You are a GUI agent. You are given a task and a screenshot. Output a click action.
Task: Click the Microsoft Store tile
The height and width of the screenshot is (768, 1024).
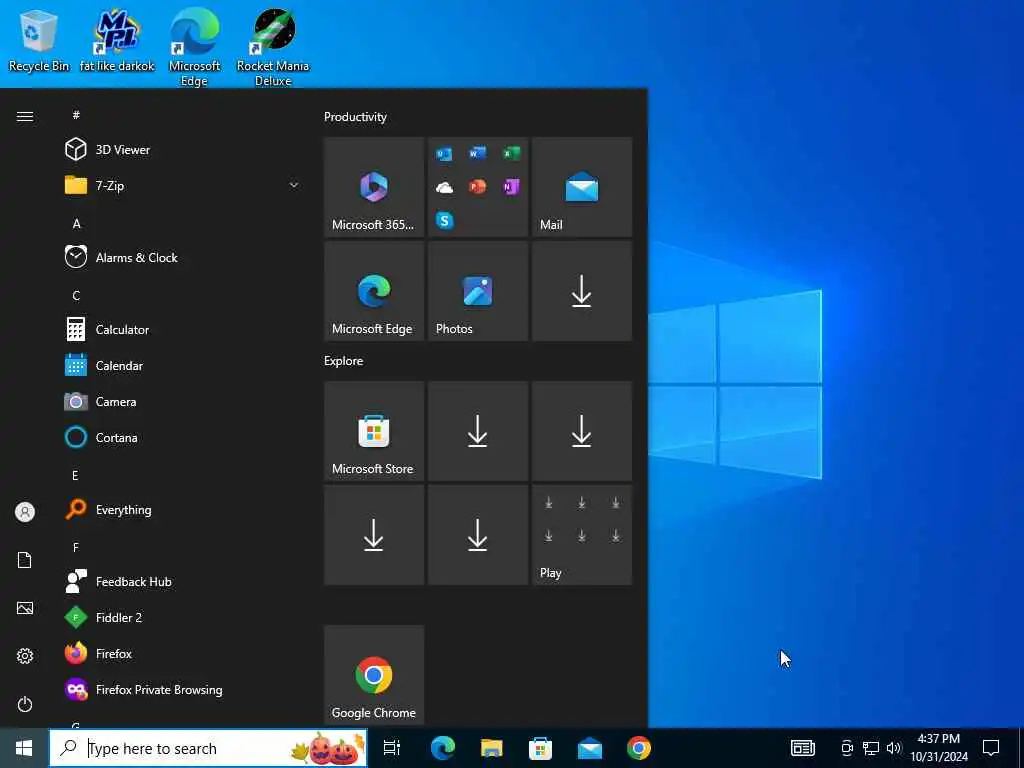(x=374, y=431)
